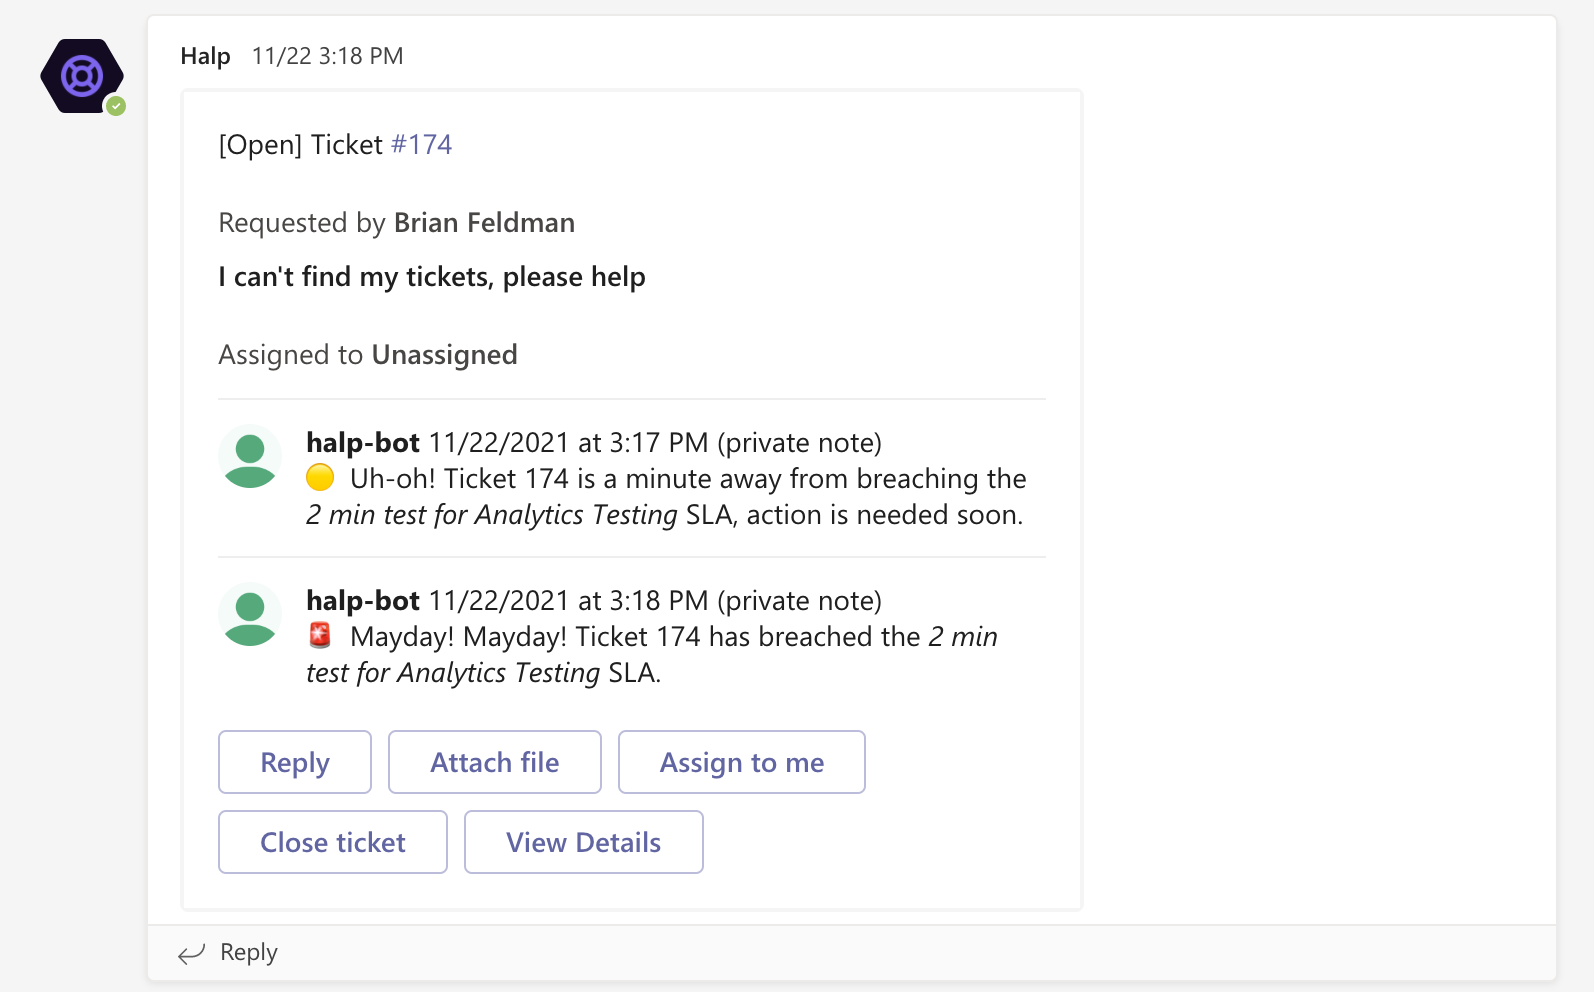Image resolution: width=1594 pixels, height=992 pixels.
Task: Click the ticket title text about finding tickets
Action: coord(432,277)
